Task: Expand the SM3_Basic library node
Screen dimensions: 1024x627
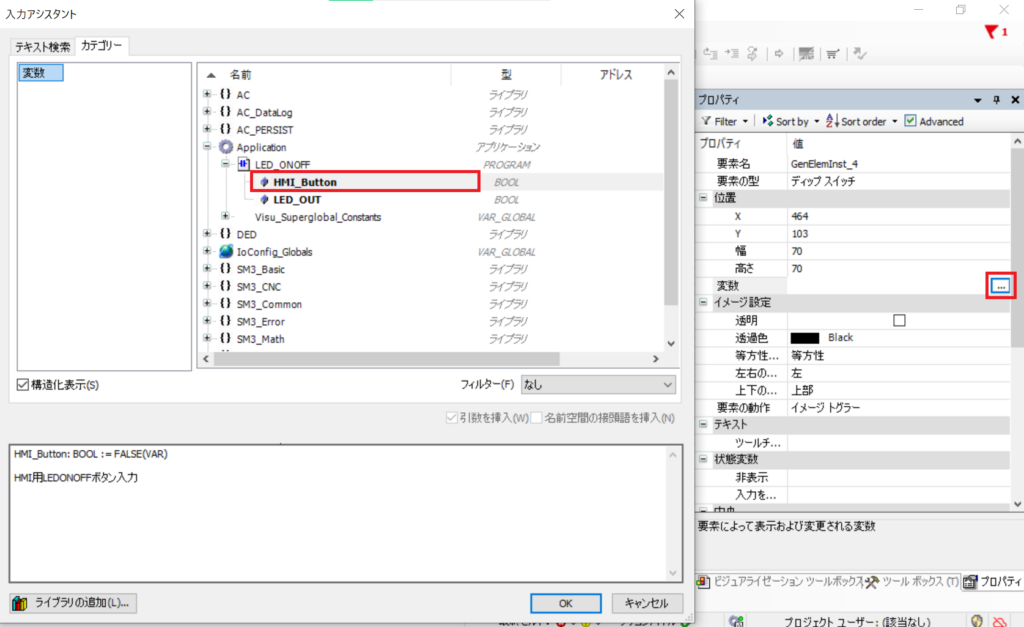Action: (207, 269)
